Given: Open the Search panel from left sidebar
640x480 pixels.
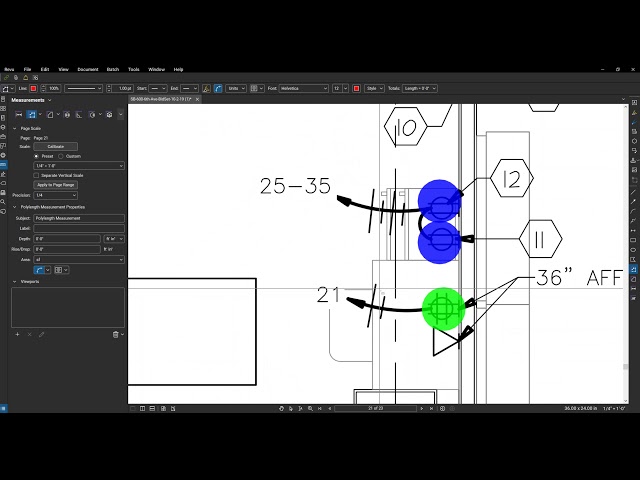Looking at the screenshot, I should click(3, 202).
